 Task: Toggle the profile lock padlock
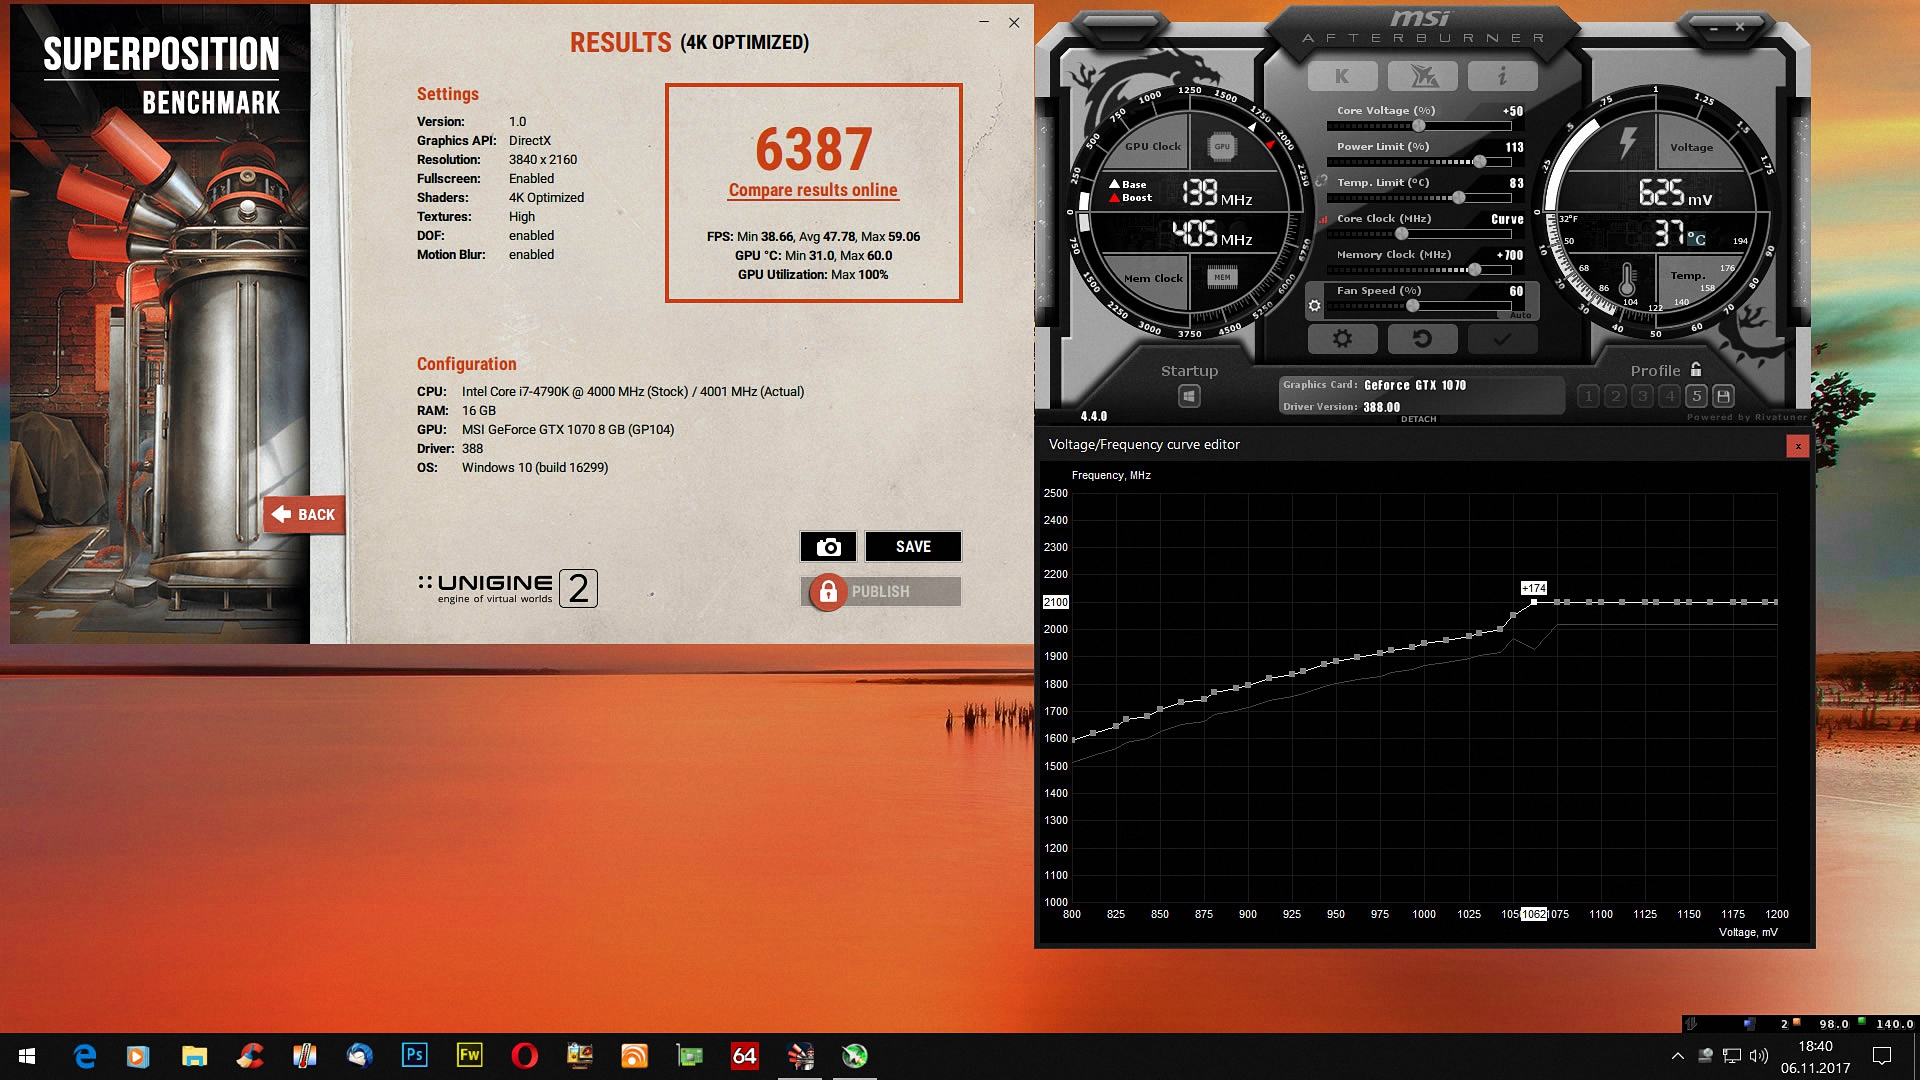[x=1696, y=369]
